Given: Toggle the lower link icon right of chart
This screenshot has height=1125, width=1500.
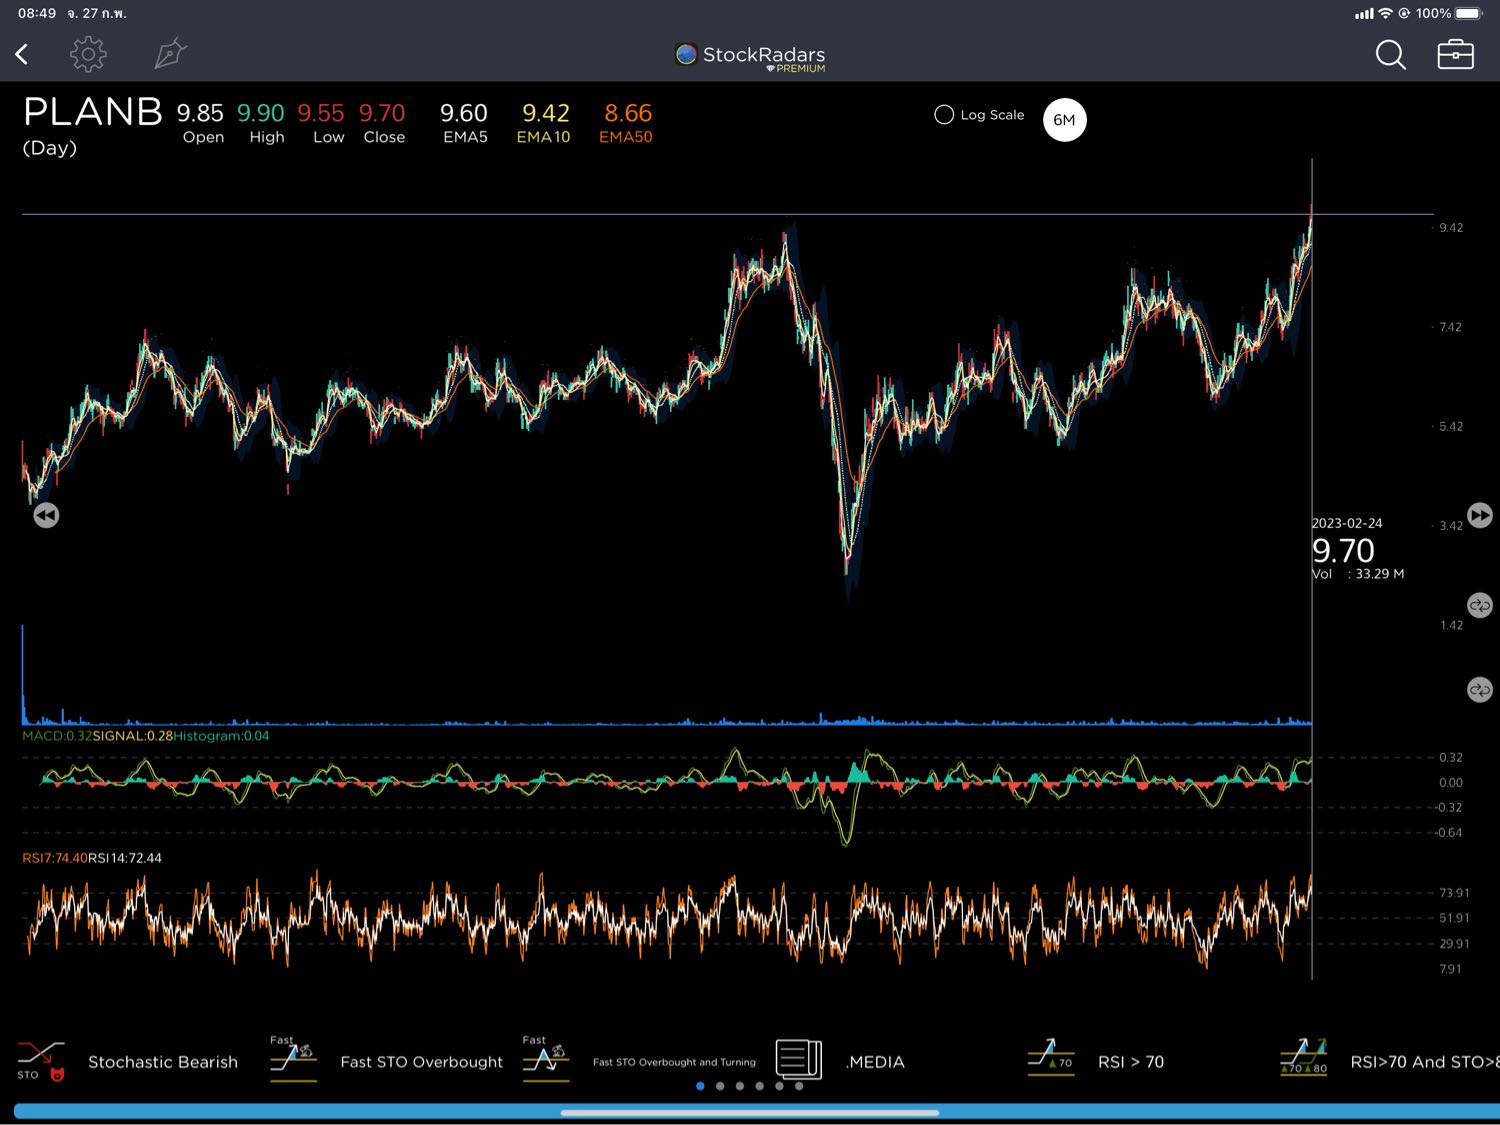Looking at the screenshot, I should [x=1479, y=690].
